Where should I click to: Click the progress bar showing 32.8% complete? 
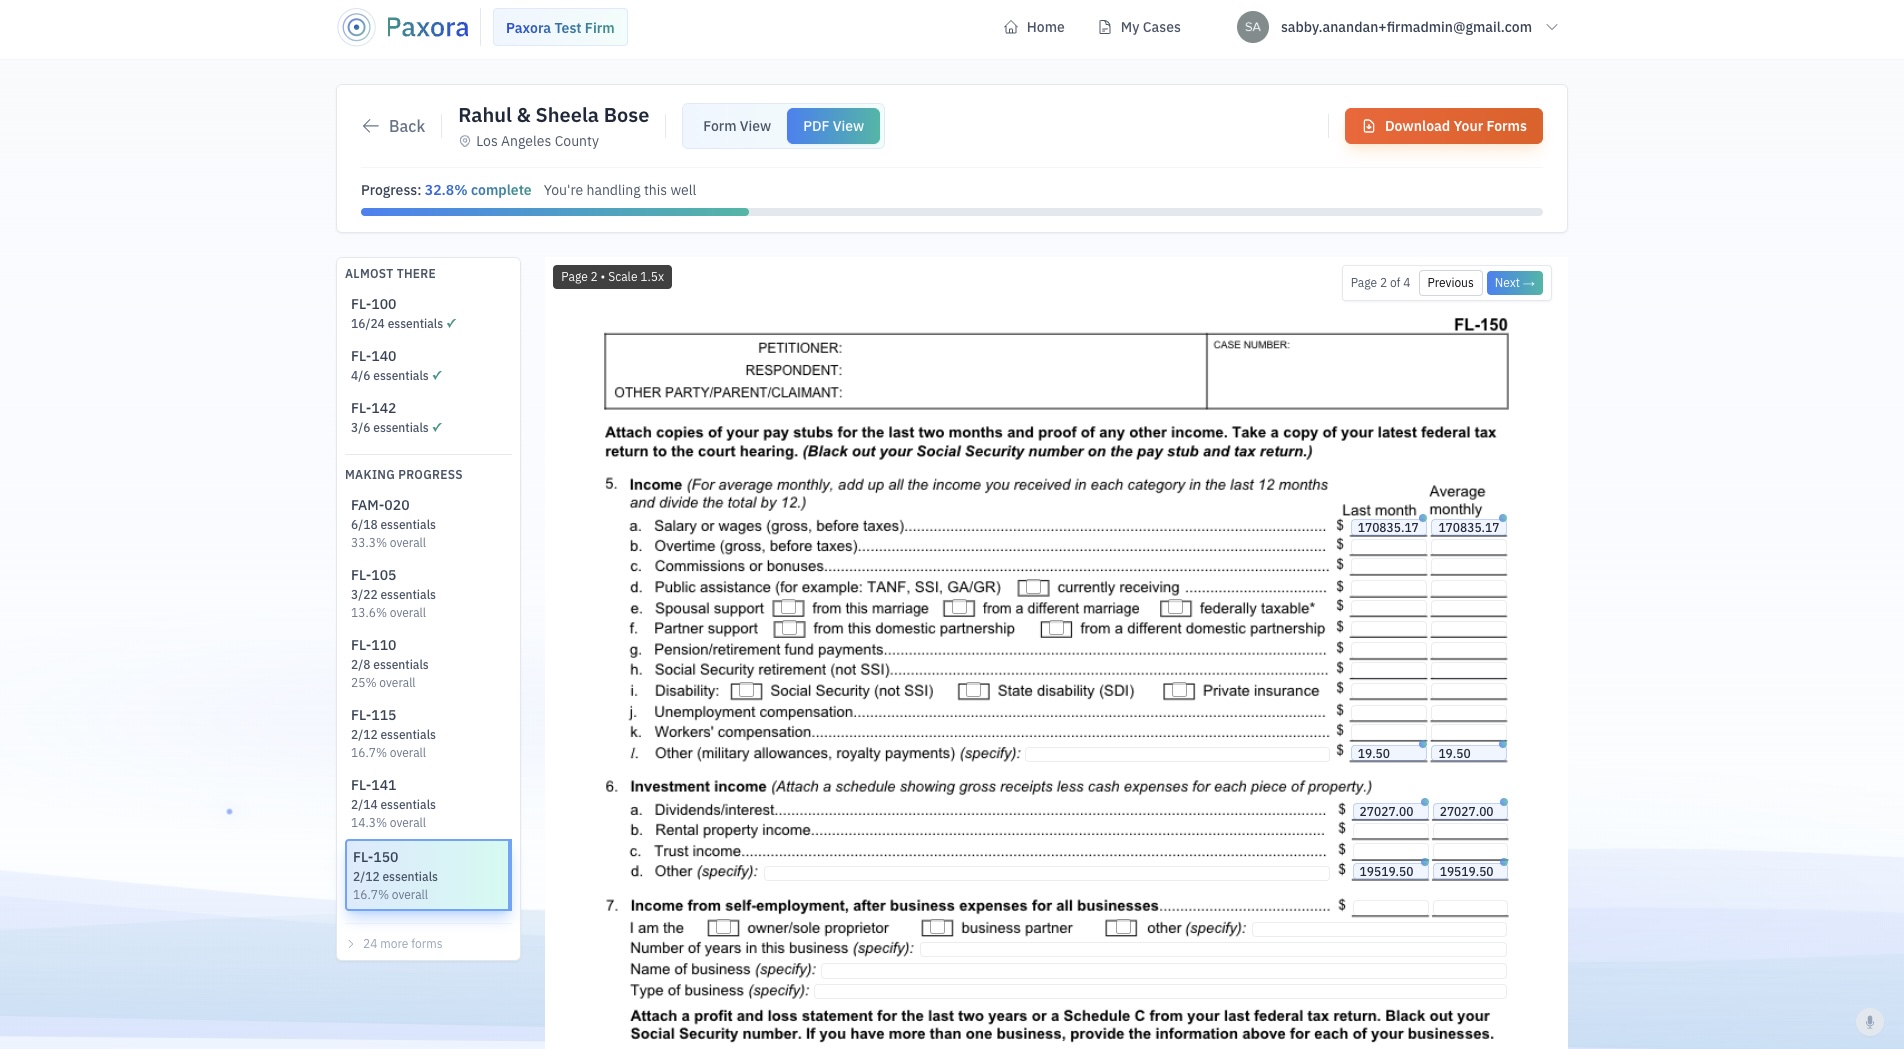[x=950, y=211]
